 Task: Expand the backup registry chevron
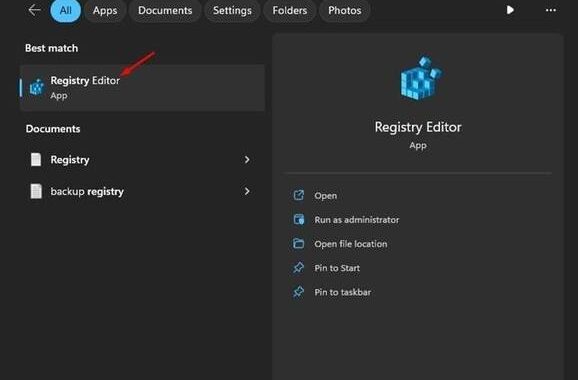tap(247, 191)
